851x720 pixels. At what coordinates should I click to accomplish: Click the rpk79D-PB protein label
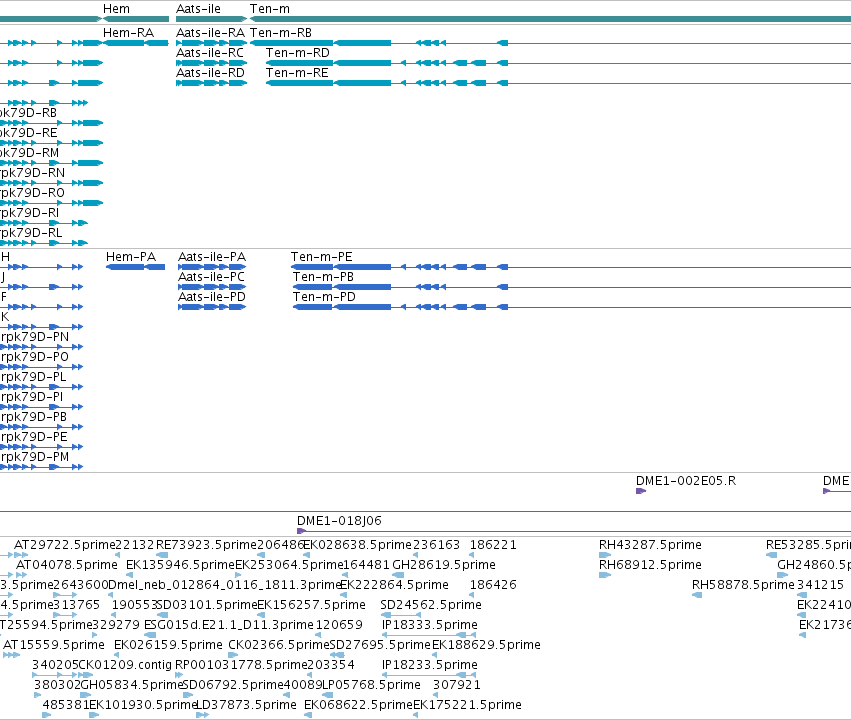pos(34,417)
